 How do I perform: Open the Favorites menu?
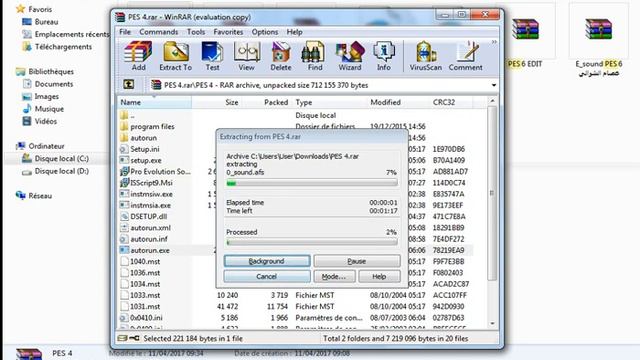click(228, 32)
